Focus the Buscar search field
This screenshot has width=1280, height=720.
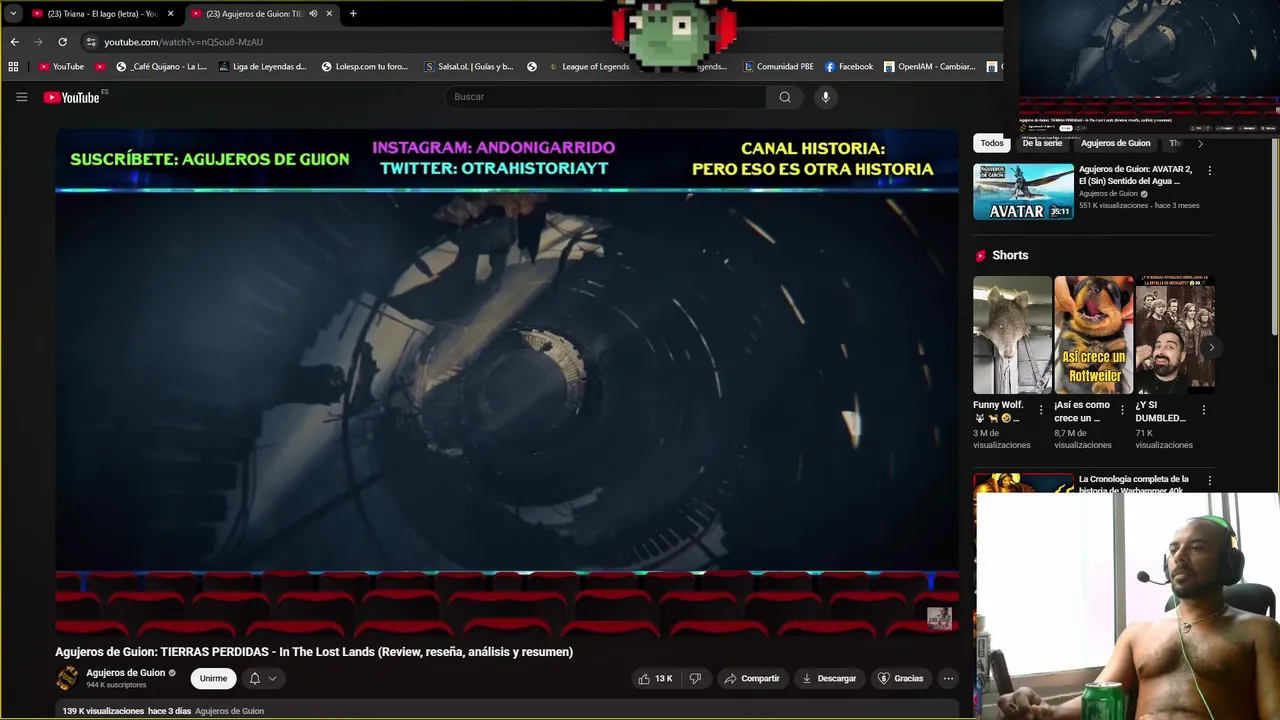point(606,97)
